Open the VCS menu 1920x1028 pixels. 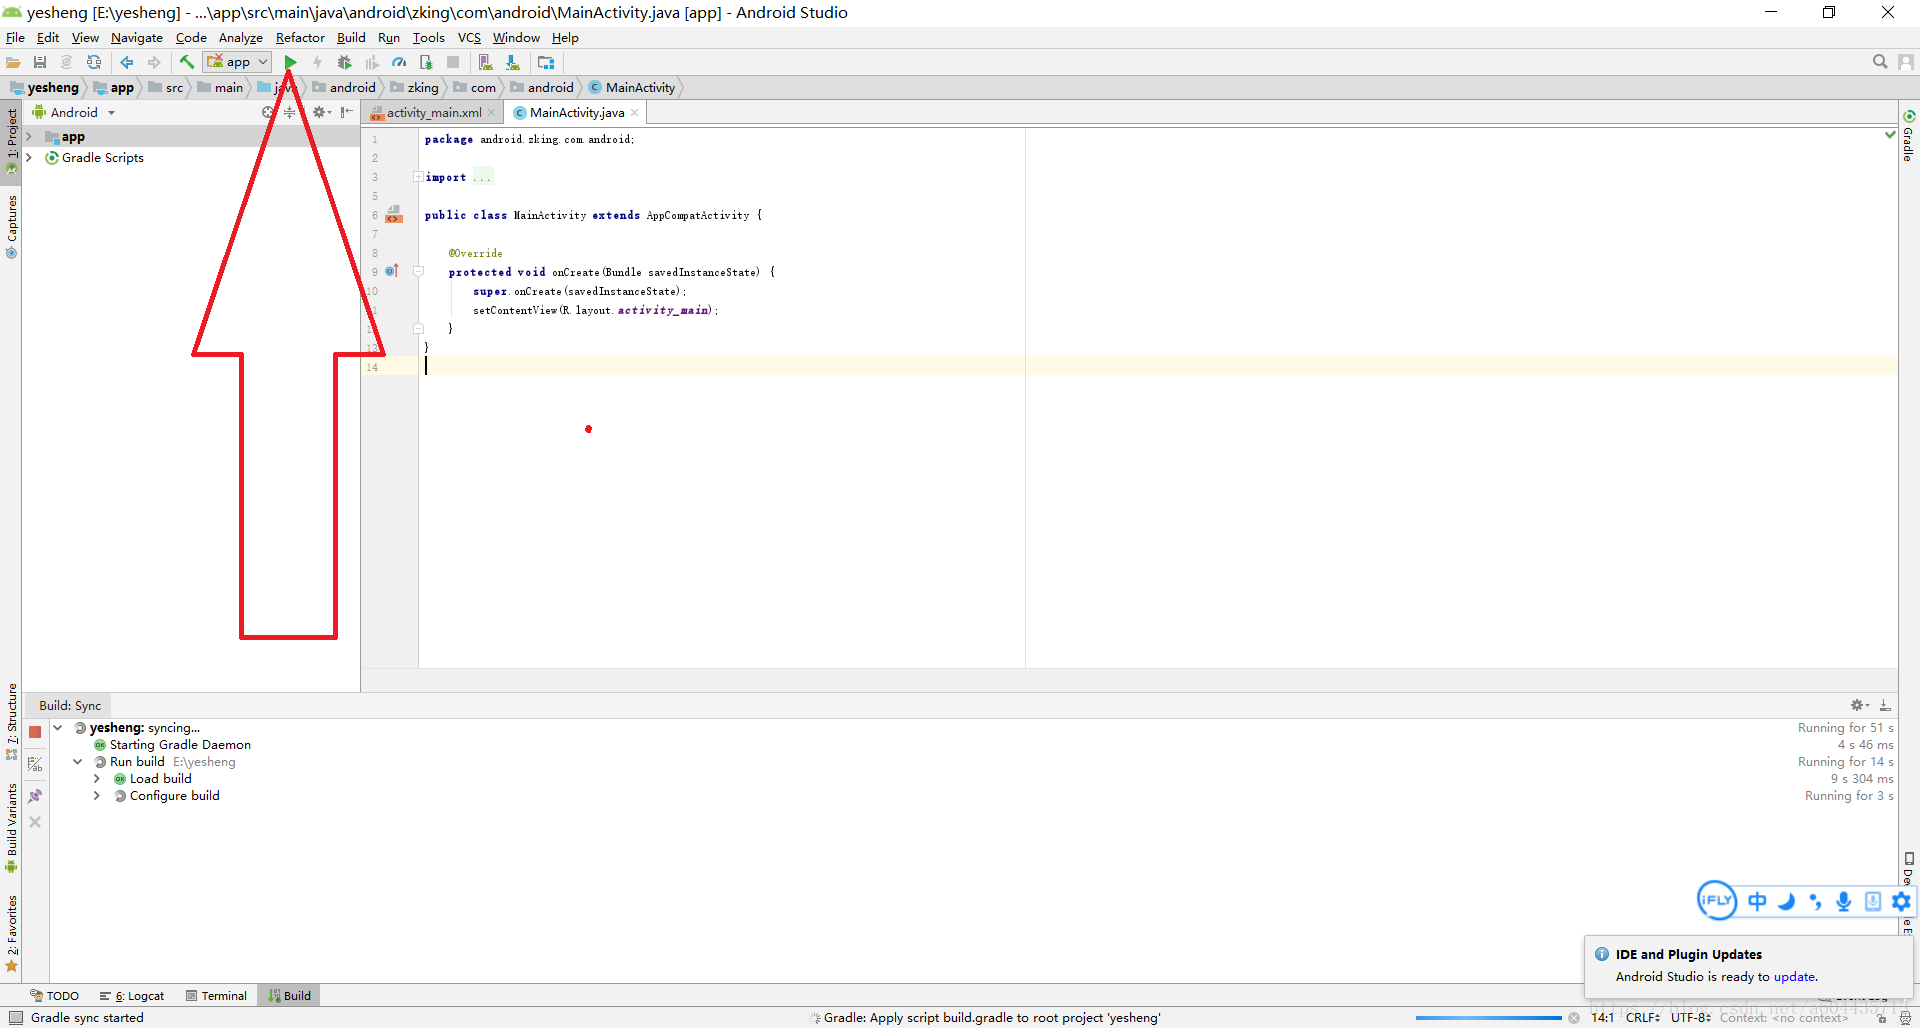(469, 38)
